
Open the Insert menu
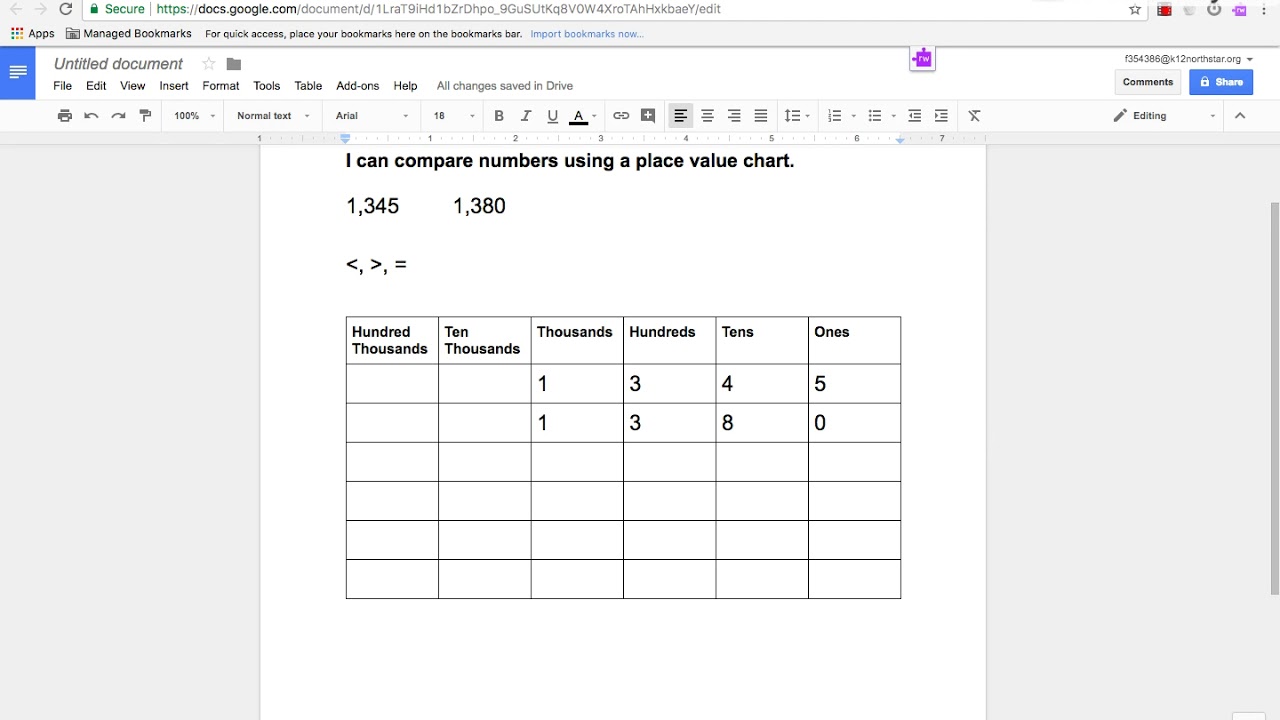click(x=174, y=86)
